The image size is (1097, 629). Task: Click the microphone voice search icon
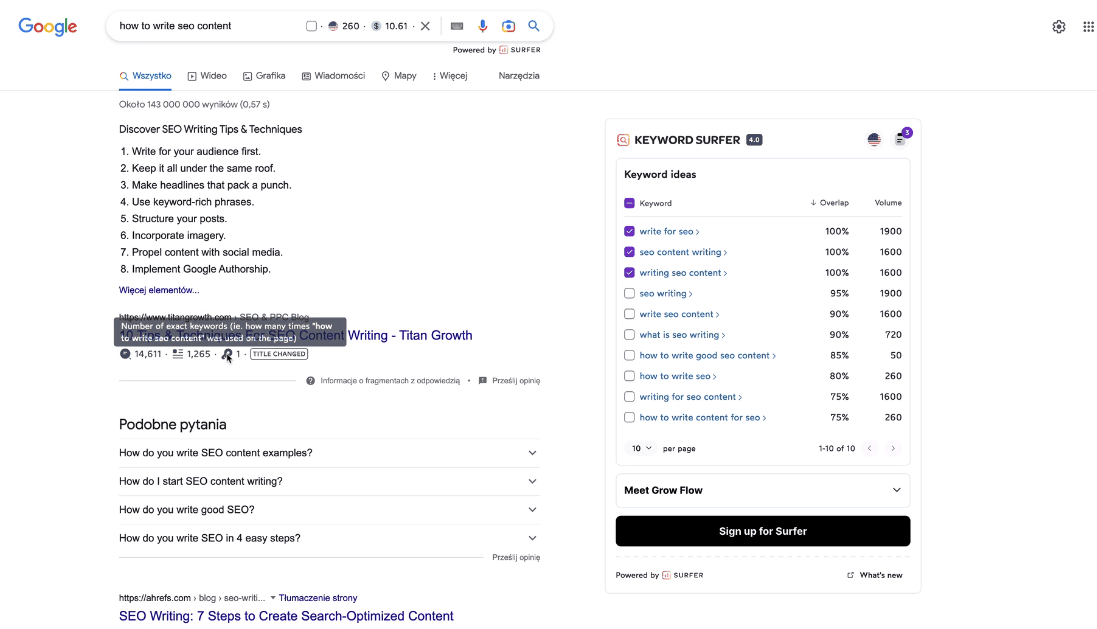point(483,26)
